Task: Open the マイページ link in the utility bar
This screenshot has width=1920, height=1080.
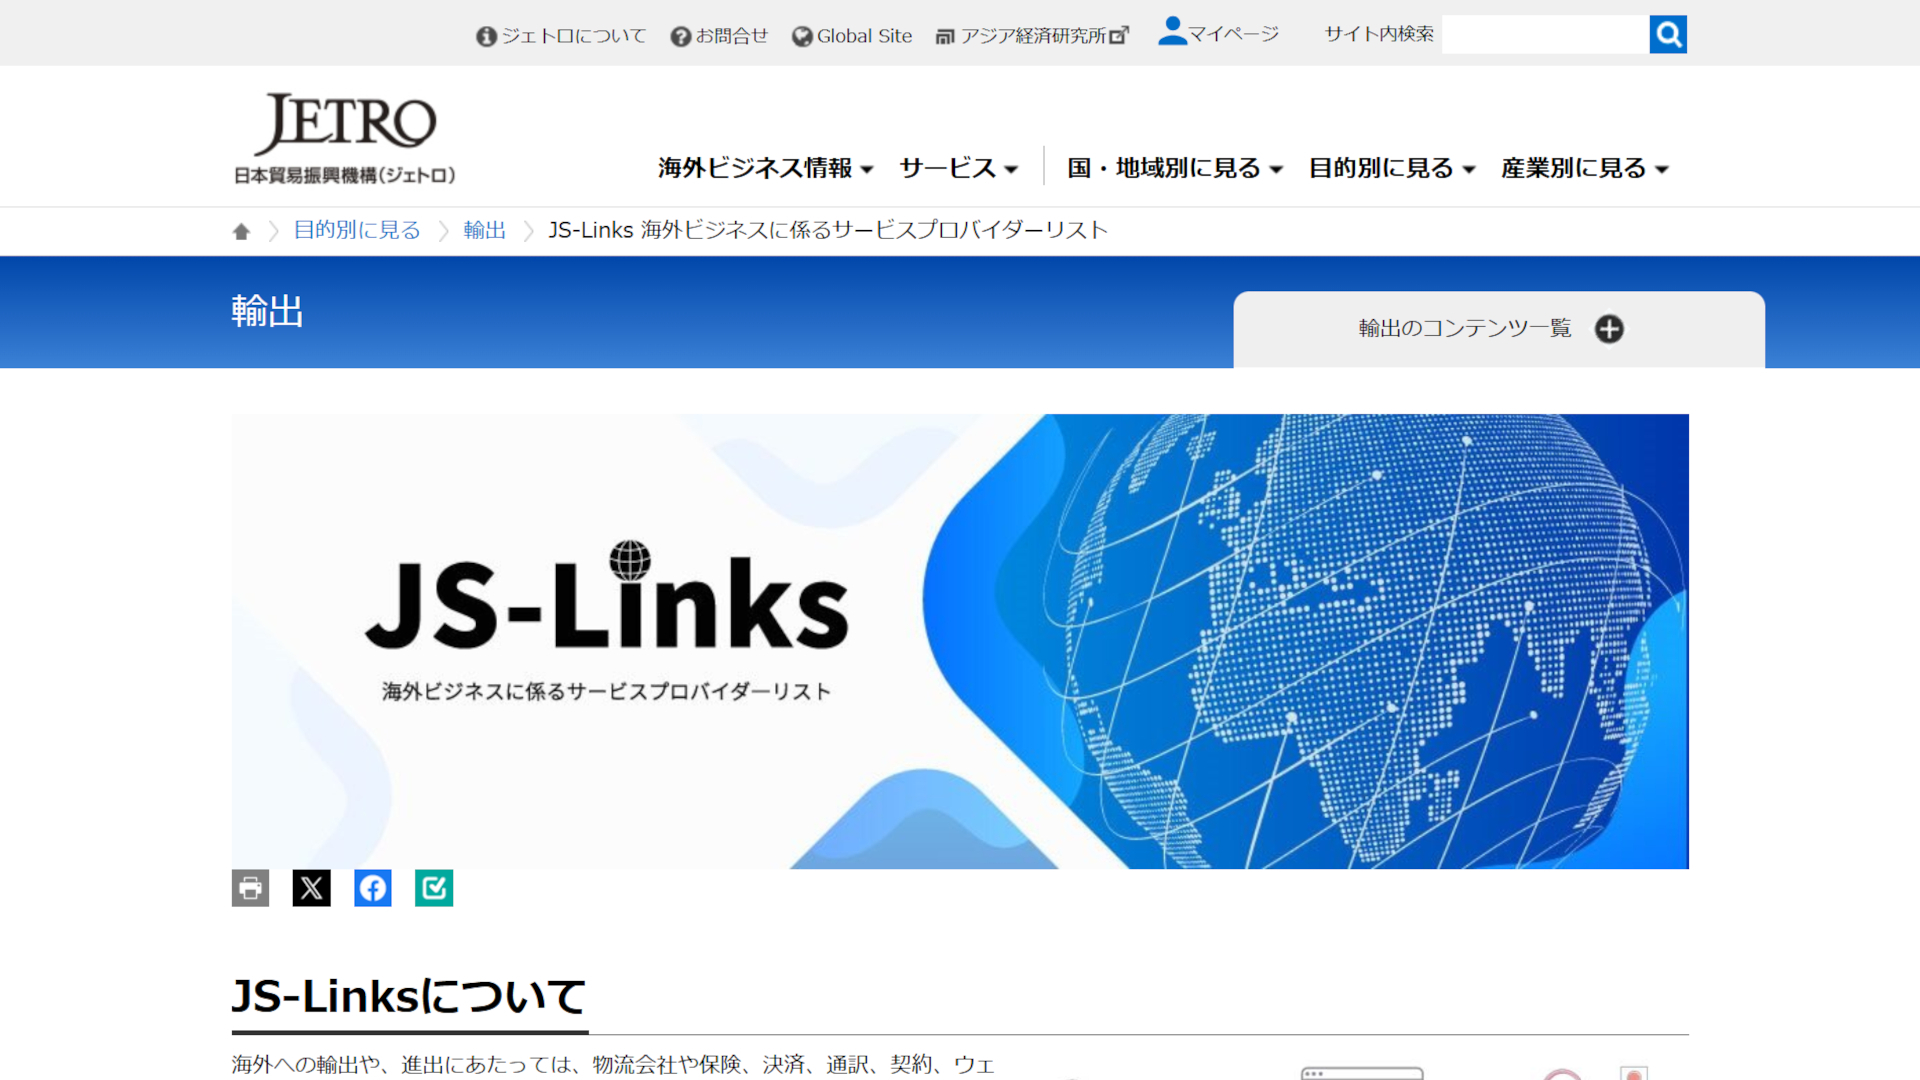Action: pos(1218,32)
